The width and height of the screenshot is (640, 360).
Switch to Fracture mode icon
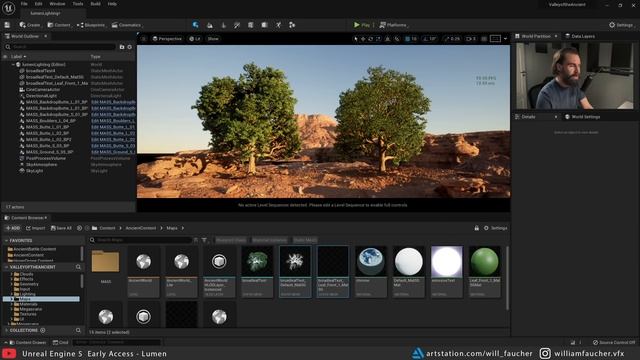point(264,25)
